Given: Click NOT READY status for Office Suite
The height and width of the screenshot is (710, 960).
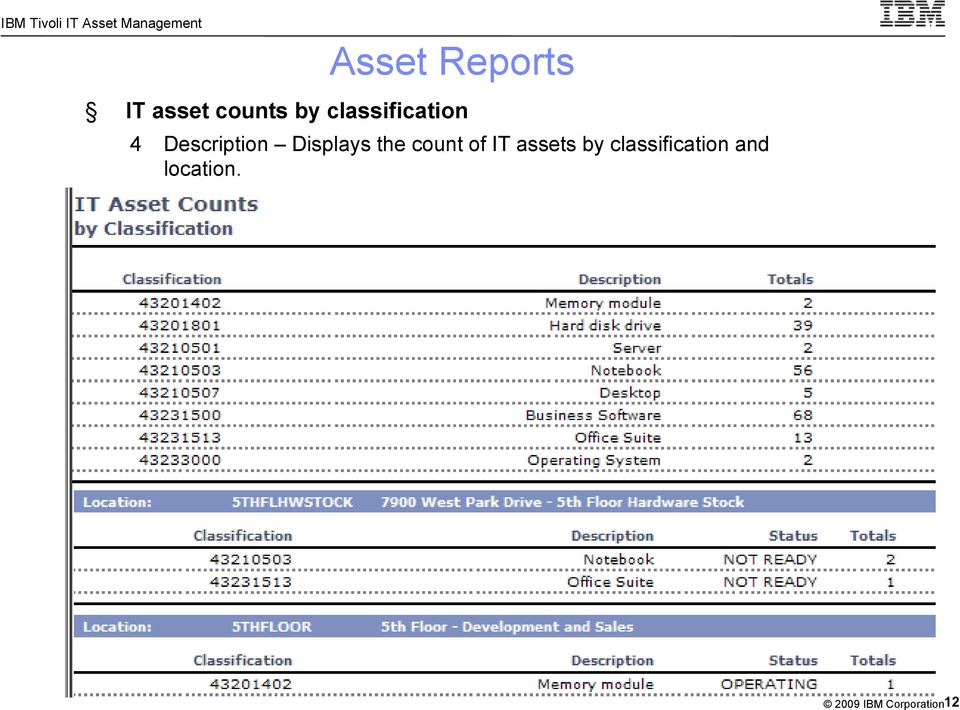Looking at the screenshot, I should tap(770, 582).
